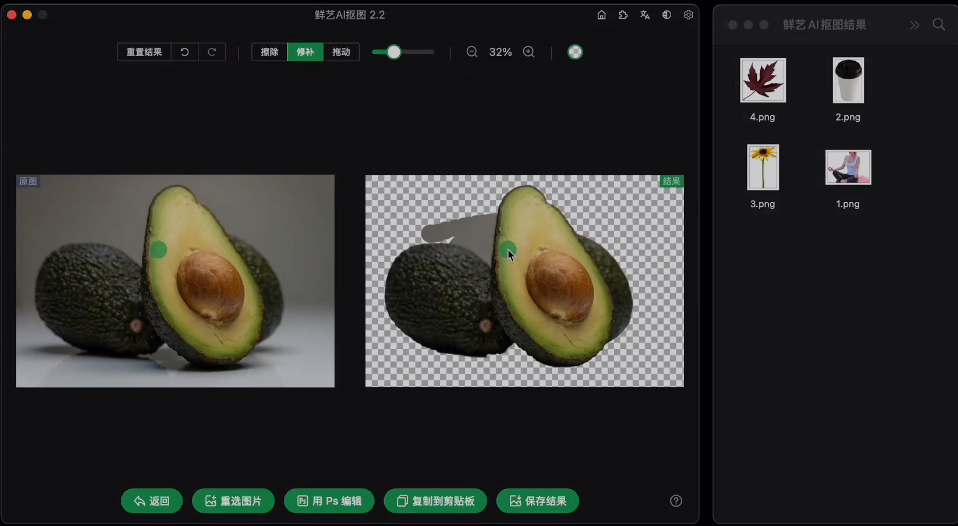Click the 32% zoom value text
The width and height of the screenshot is (958, 526).
pyautogui.click(x=500, y=52)
